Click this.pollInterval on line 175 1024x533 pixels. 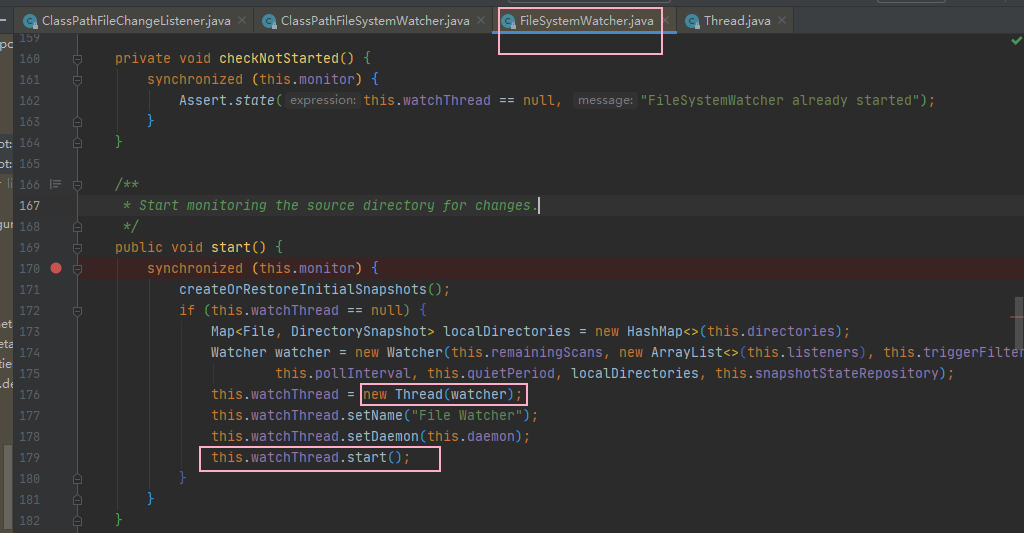point(342,374)
